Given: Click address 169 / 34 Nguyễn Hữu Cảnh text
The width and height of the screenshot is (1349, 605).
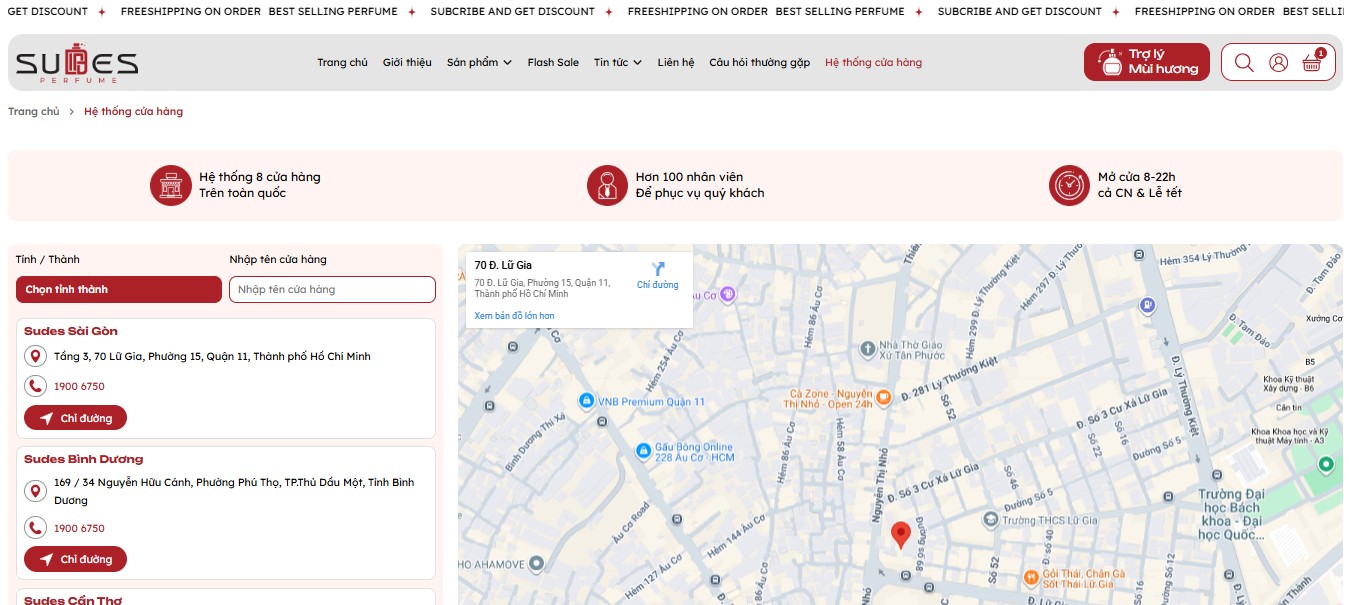Looking at the screenshot, I should pyautogui.click(x=234, y=491).
